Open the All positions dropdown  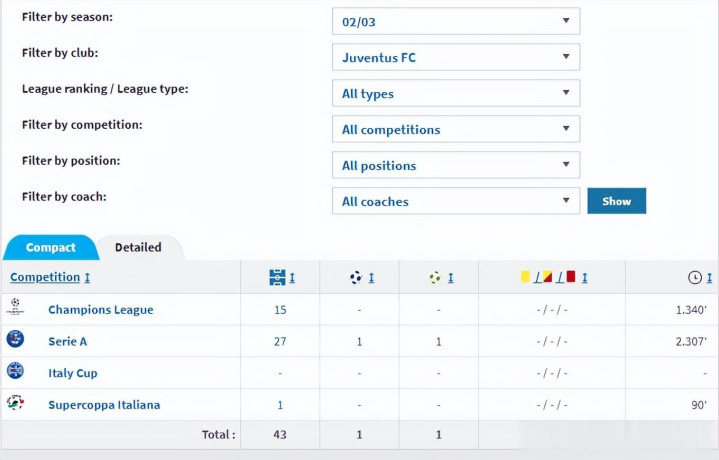tap(456, 165)
